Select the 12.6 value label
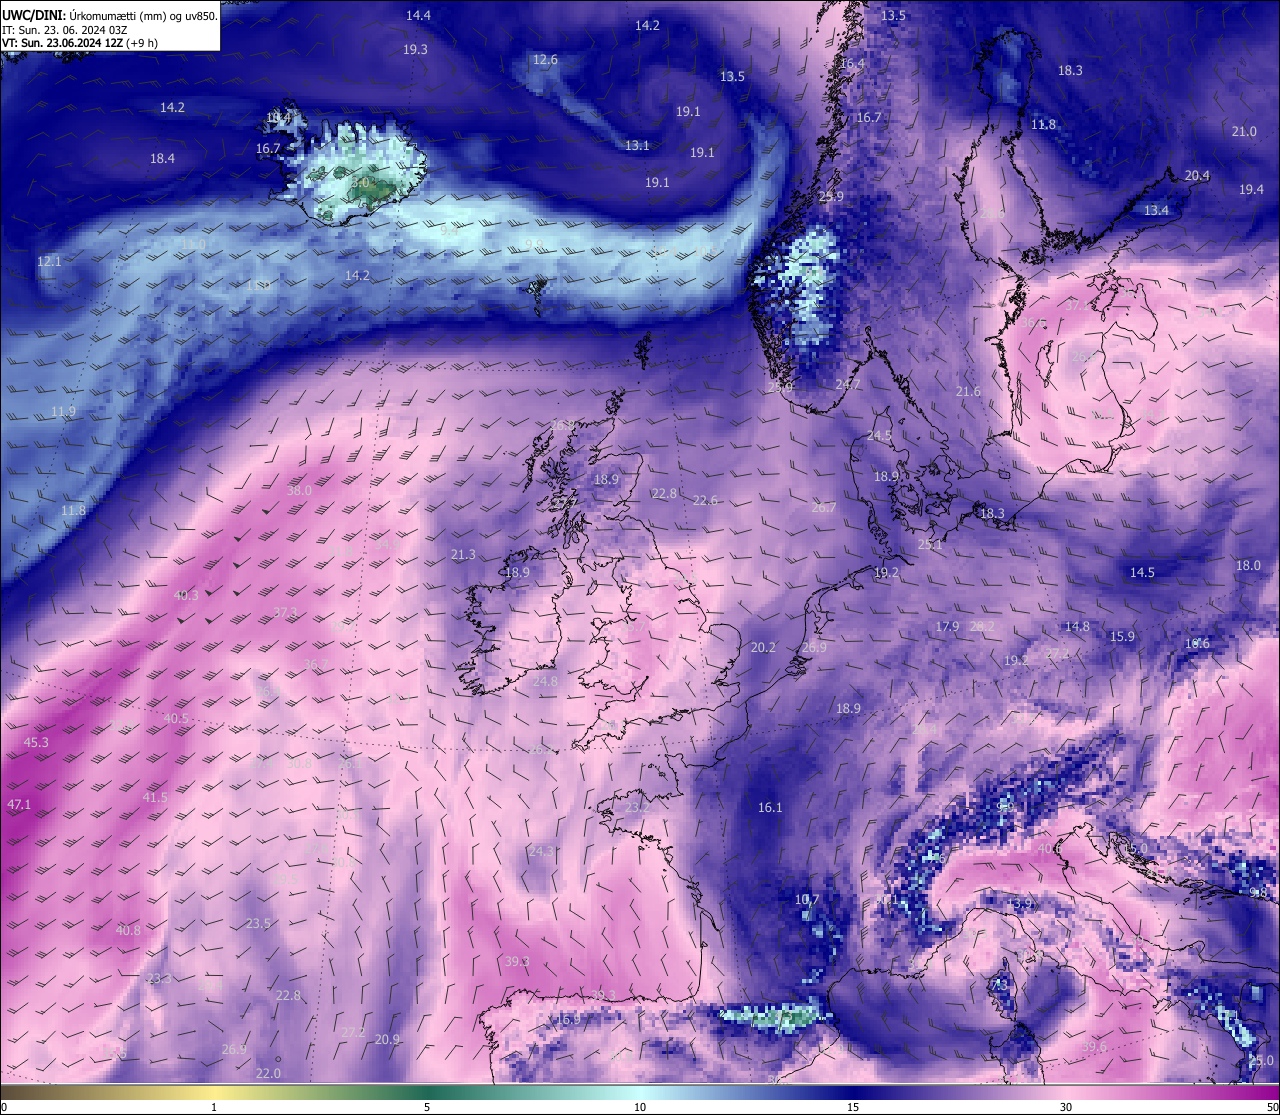This screenshot has height=1115, width=1280. point(545,59)
